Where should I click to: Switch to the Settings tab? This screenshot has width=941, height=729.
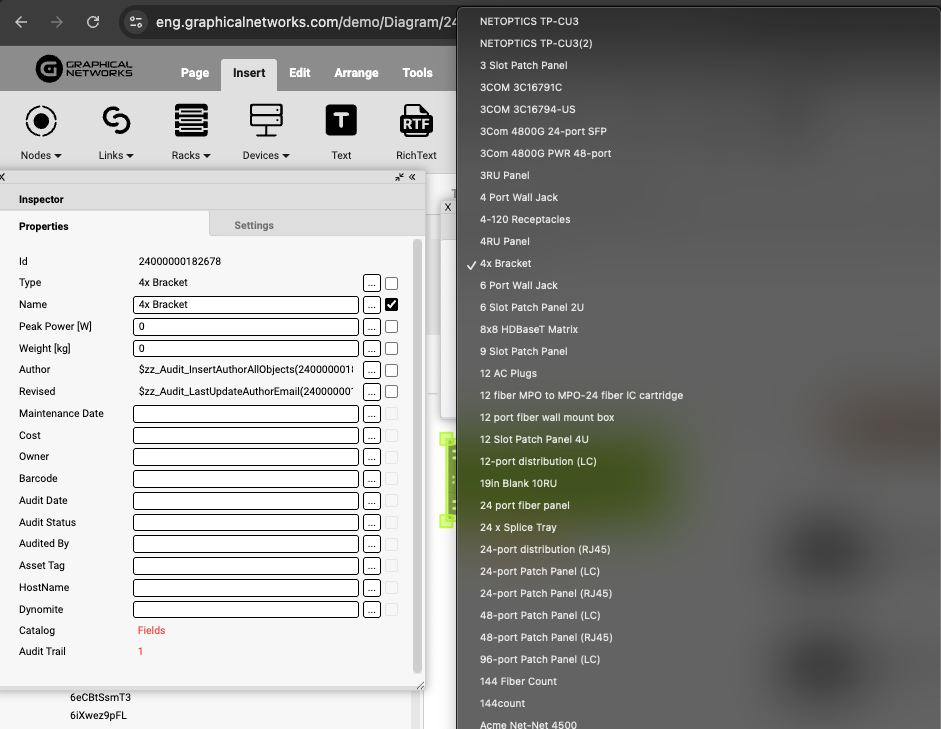254,226
